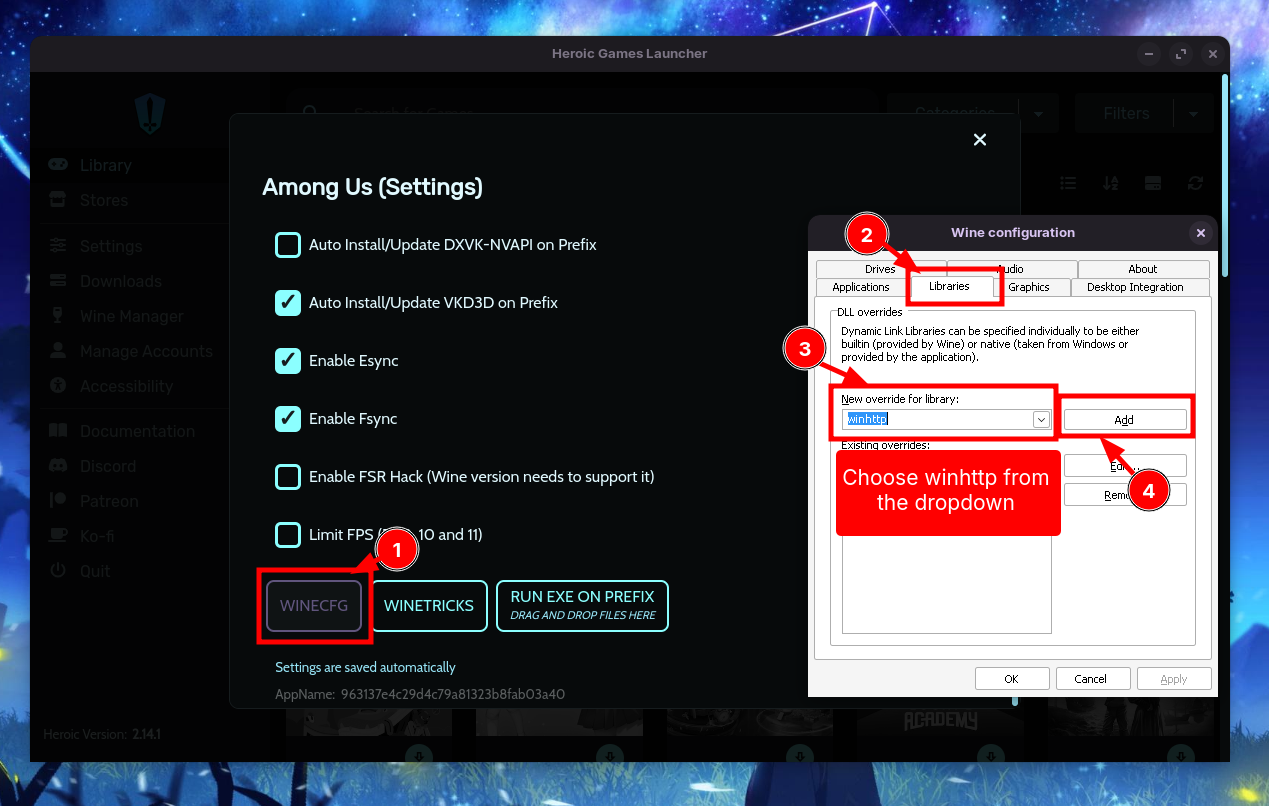Click Add to add the winhttp override
The height and width of the screenshot is (806, 1269).
point(1125,420)
